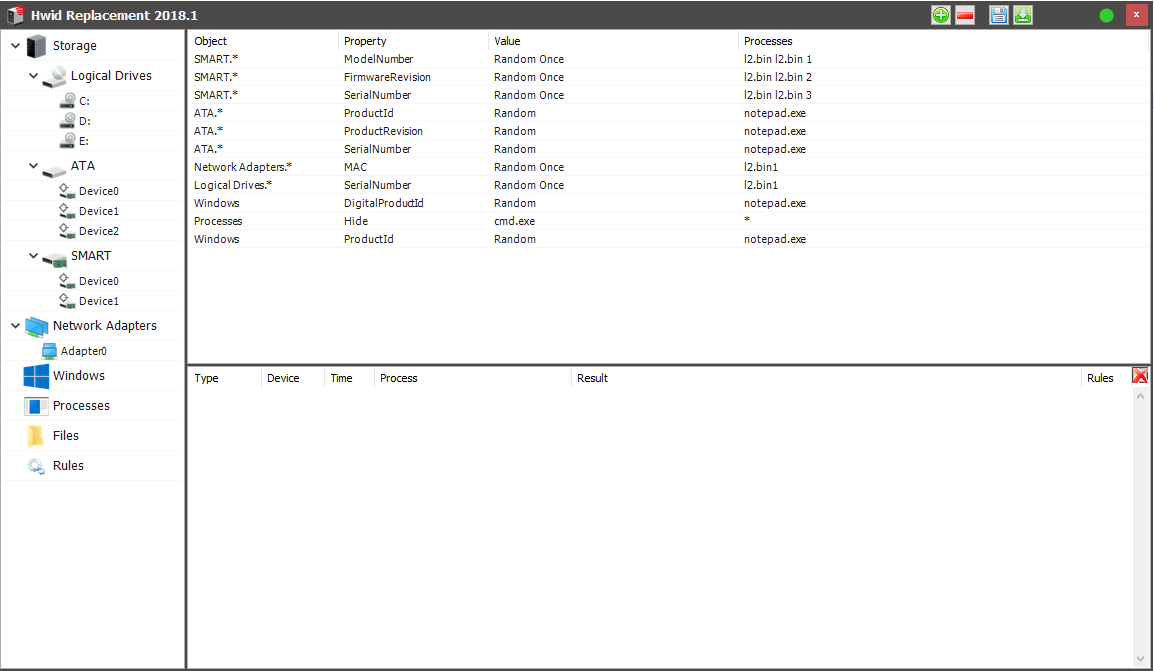
Task: Click the Adapter0 icon
Action: coord(49,351)
